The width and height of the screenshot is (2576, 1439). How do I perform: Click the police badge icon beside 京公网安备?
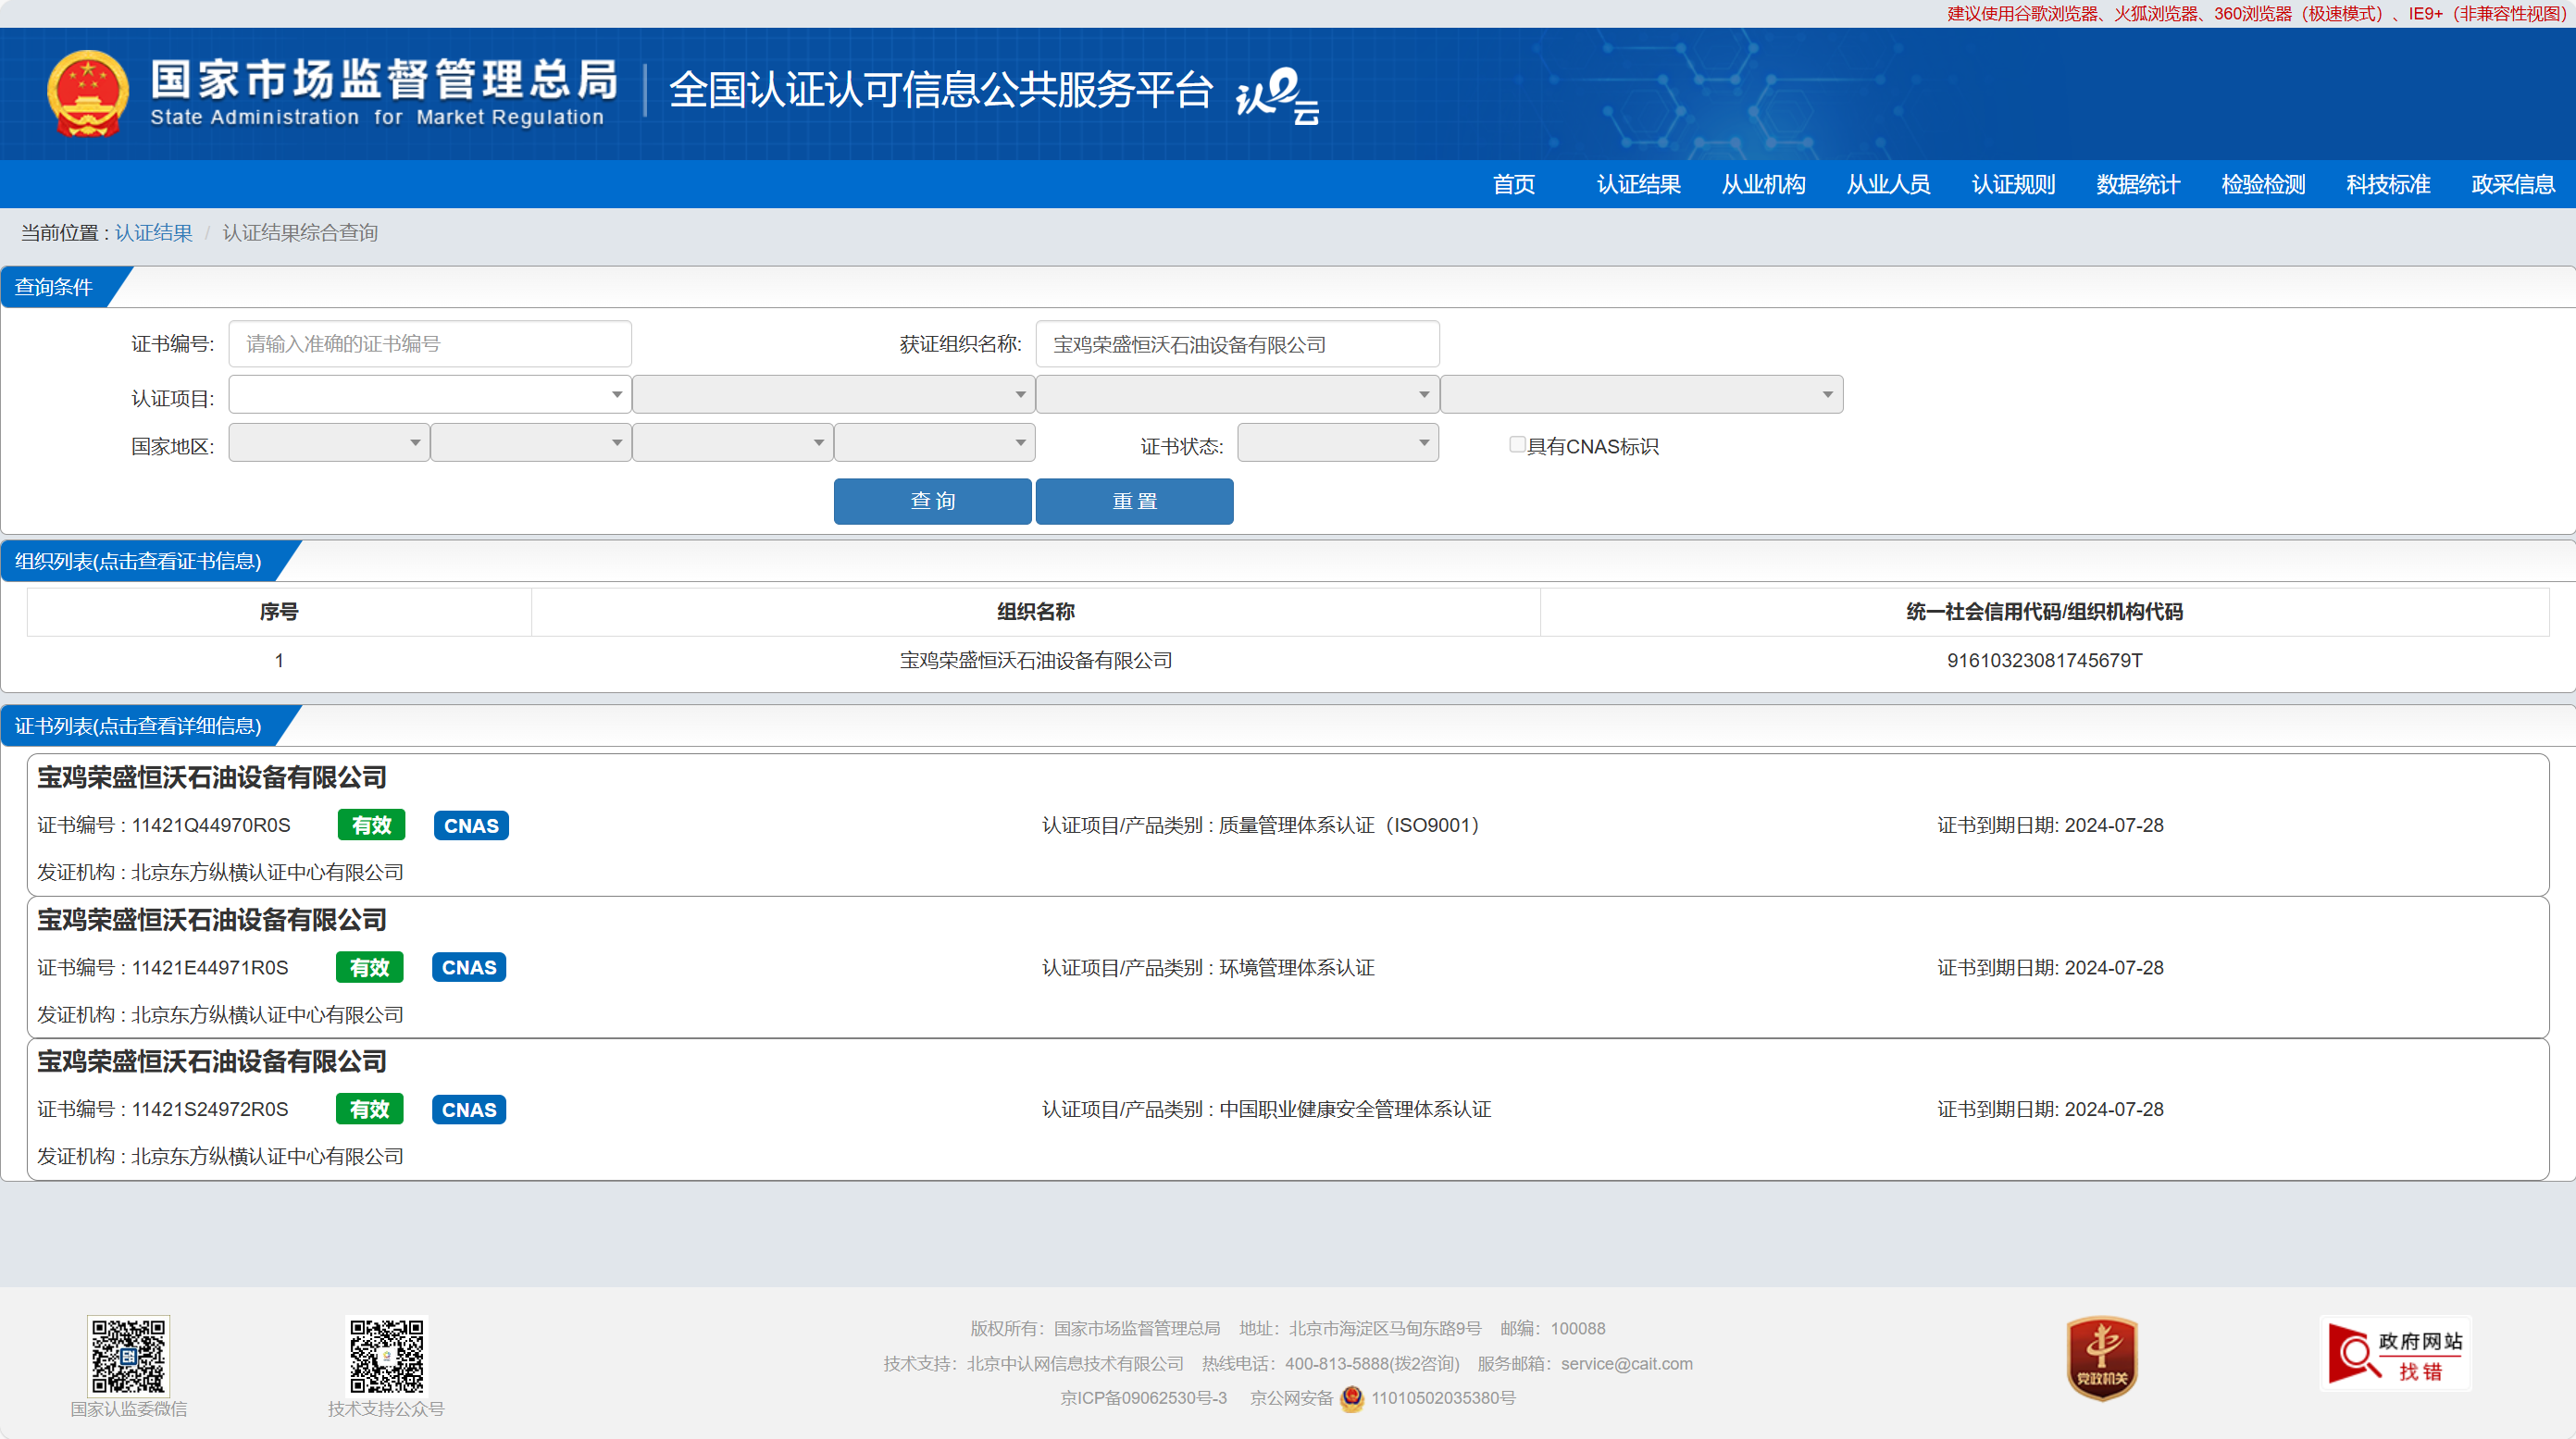click(1352, 1398)
